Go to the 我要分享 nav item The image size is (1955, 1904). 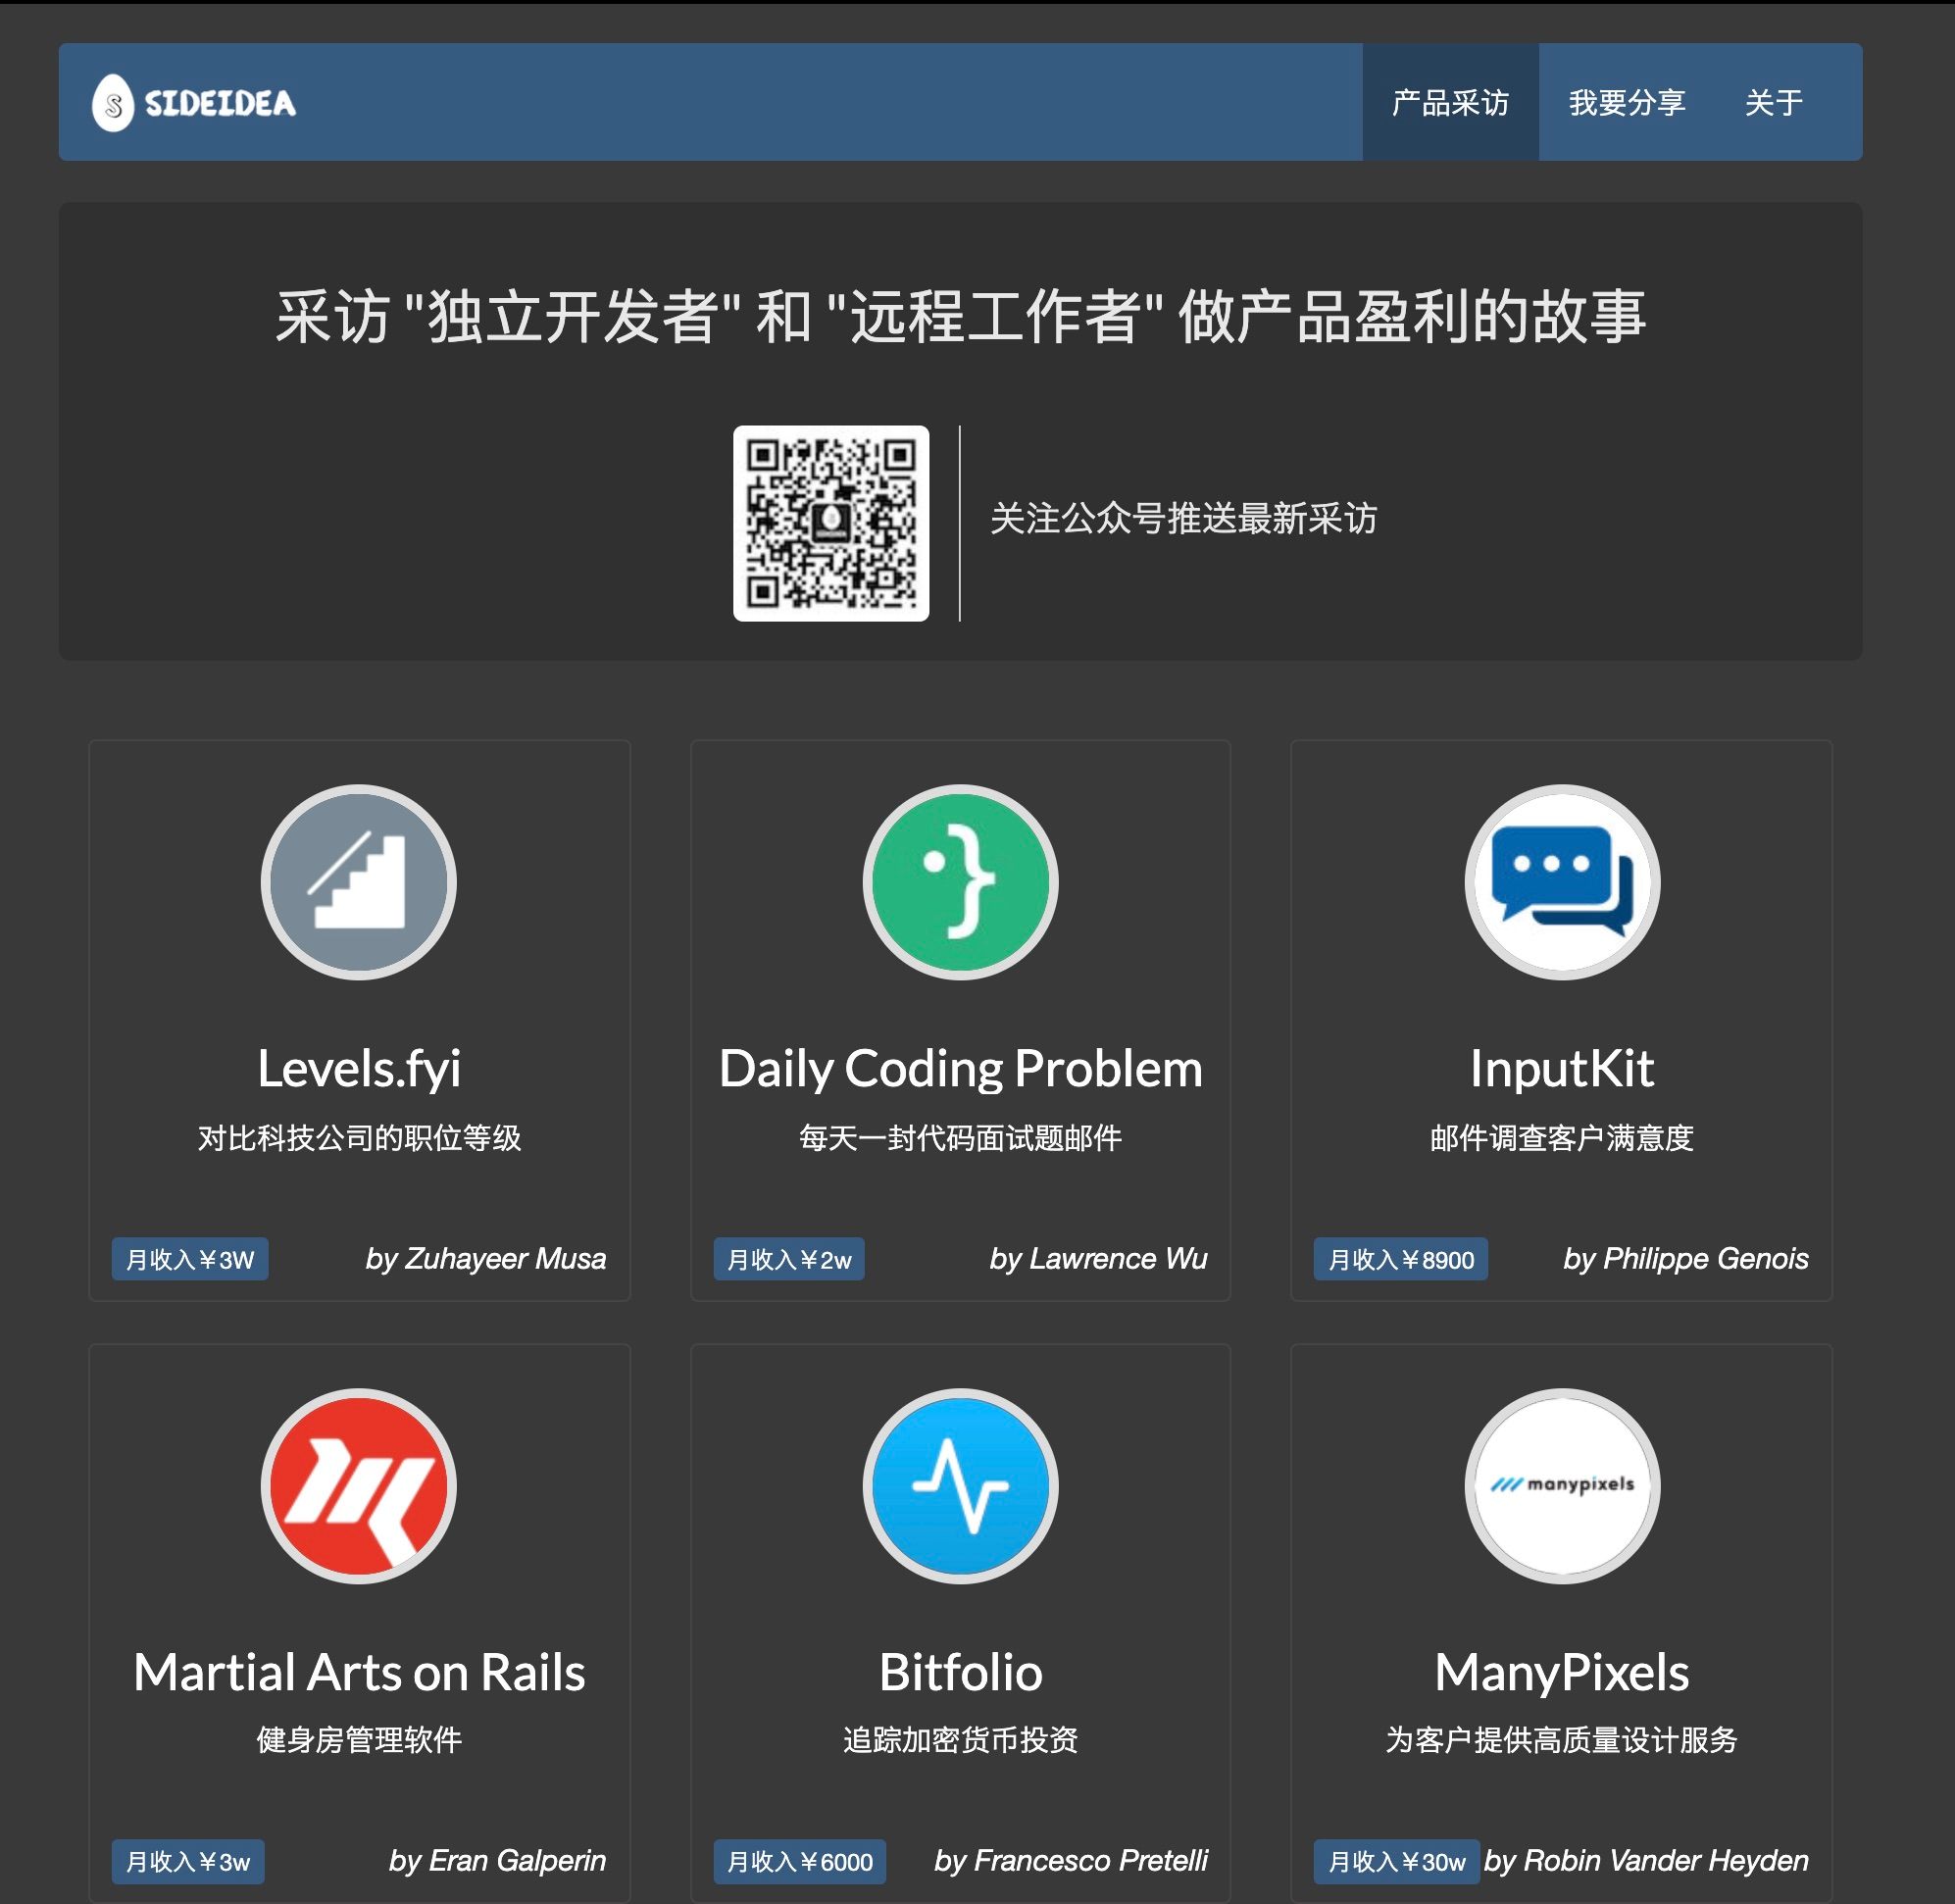(x=1626, y=102)
